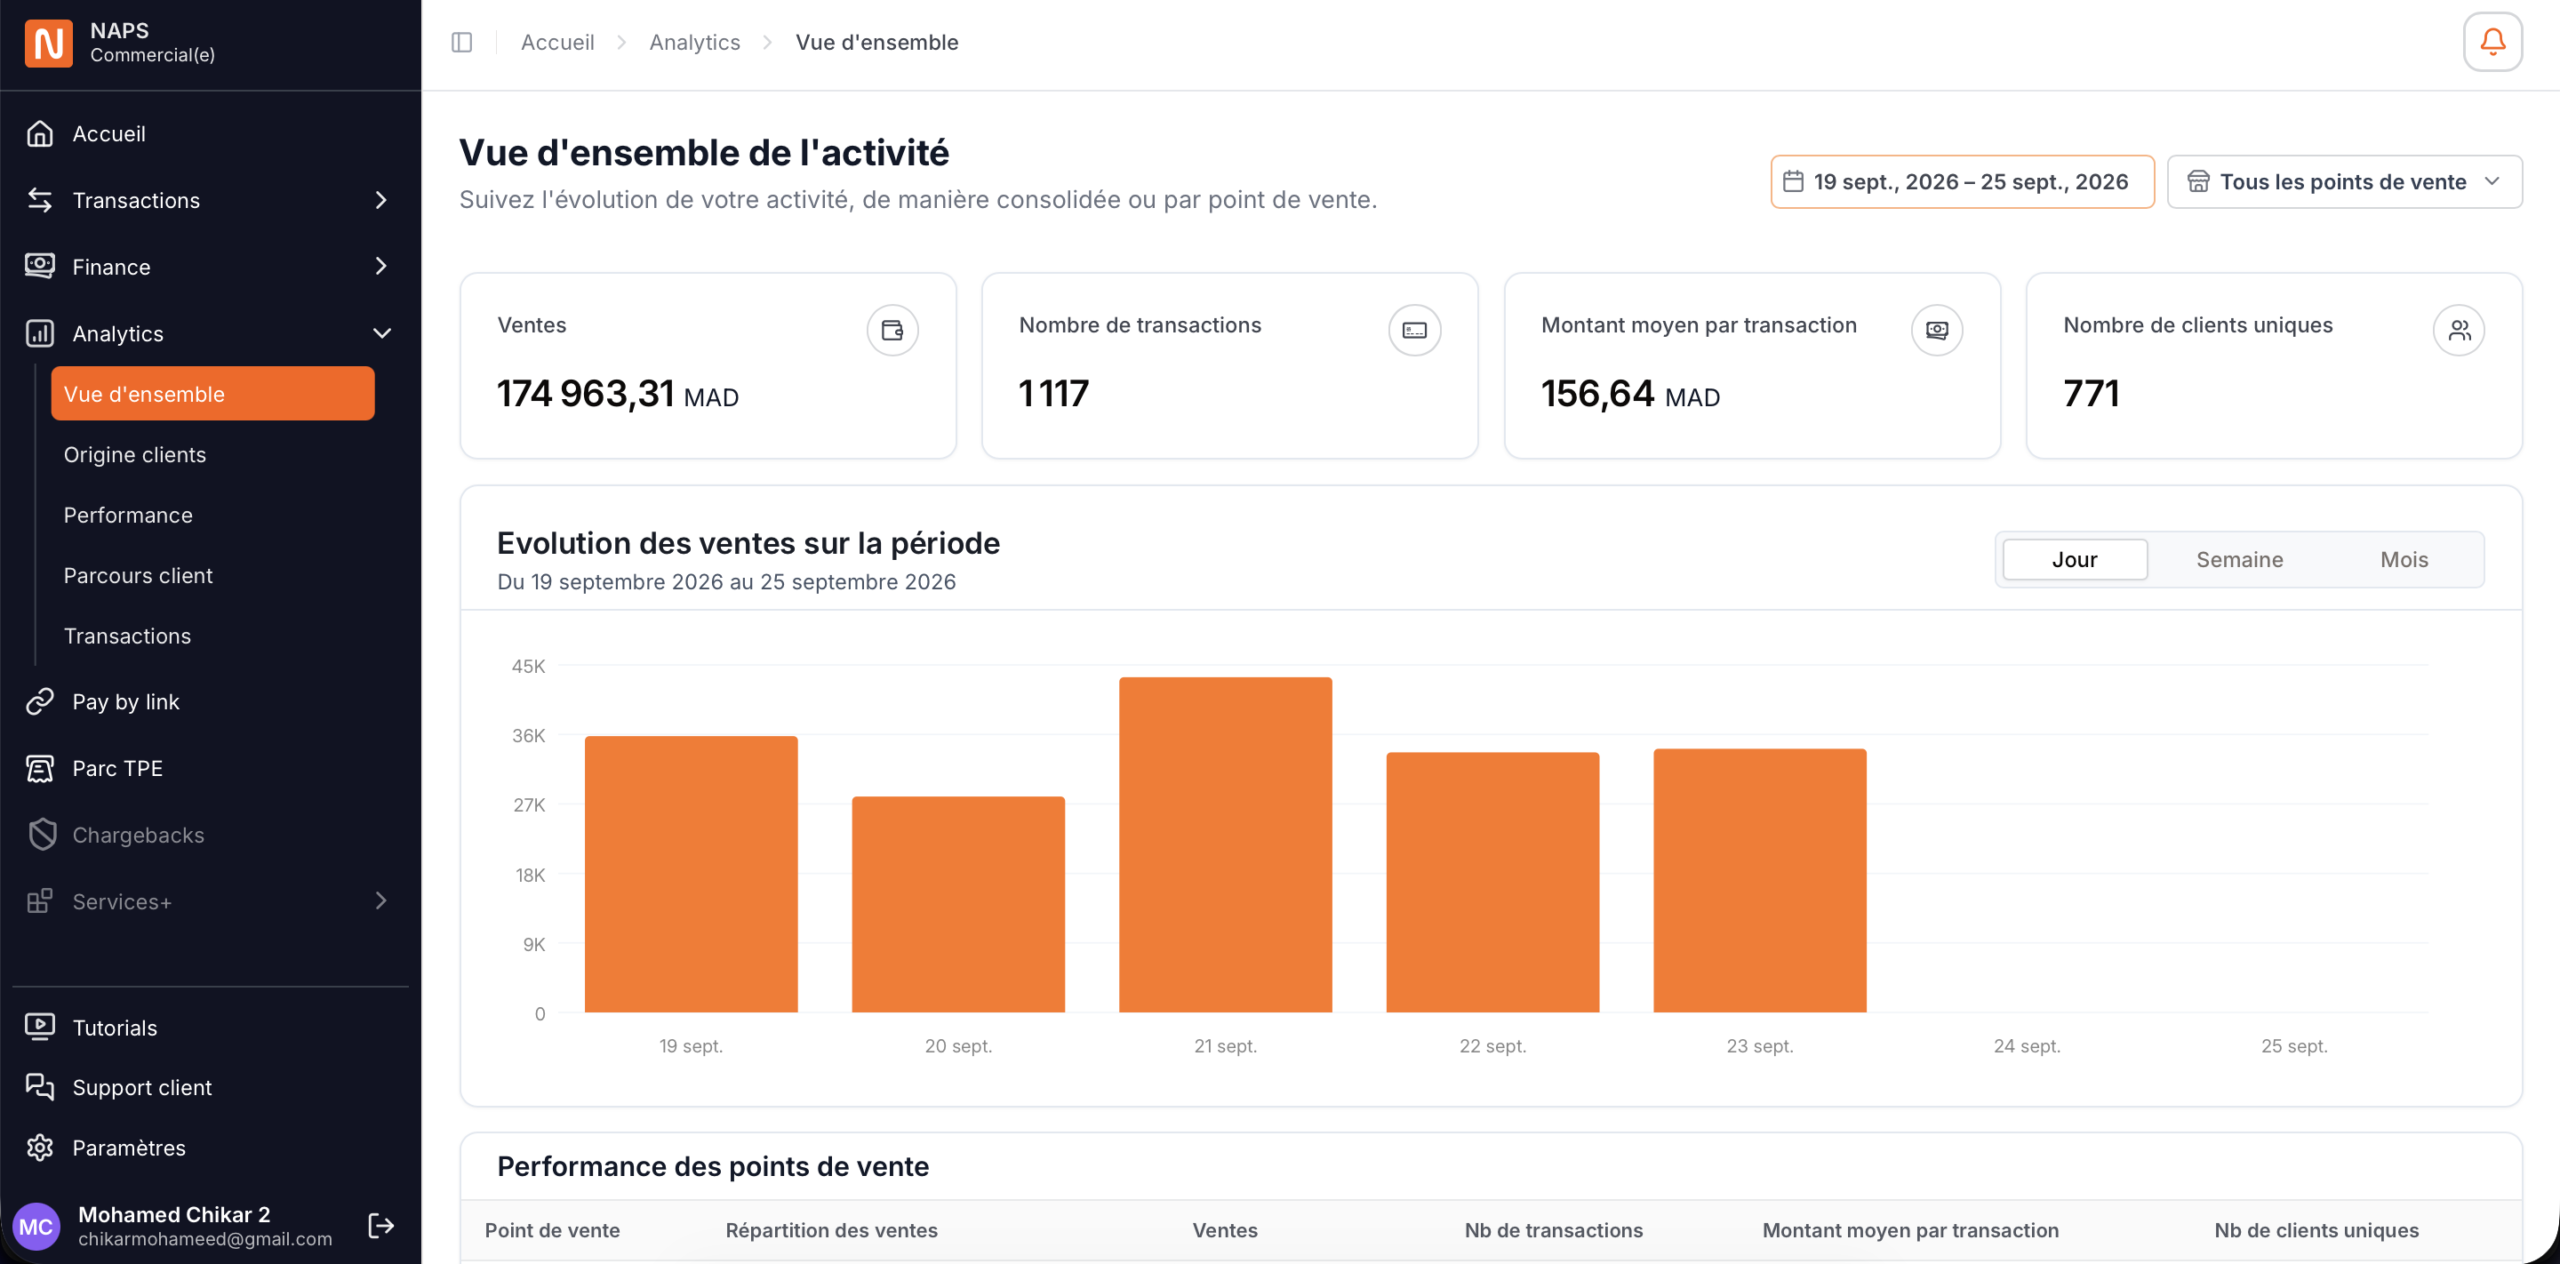Click the card icon on Nombre de transactions

click(x=1414, y=330)
